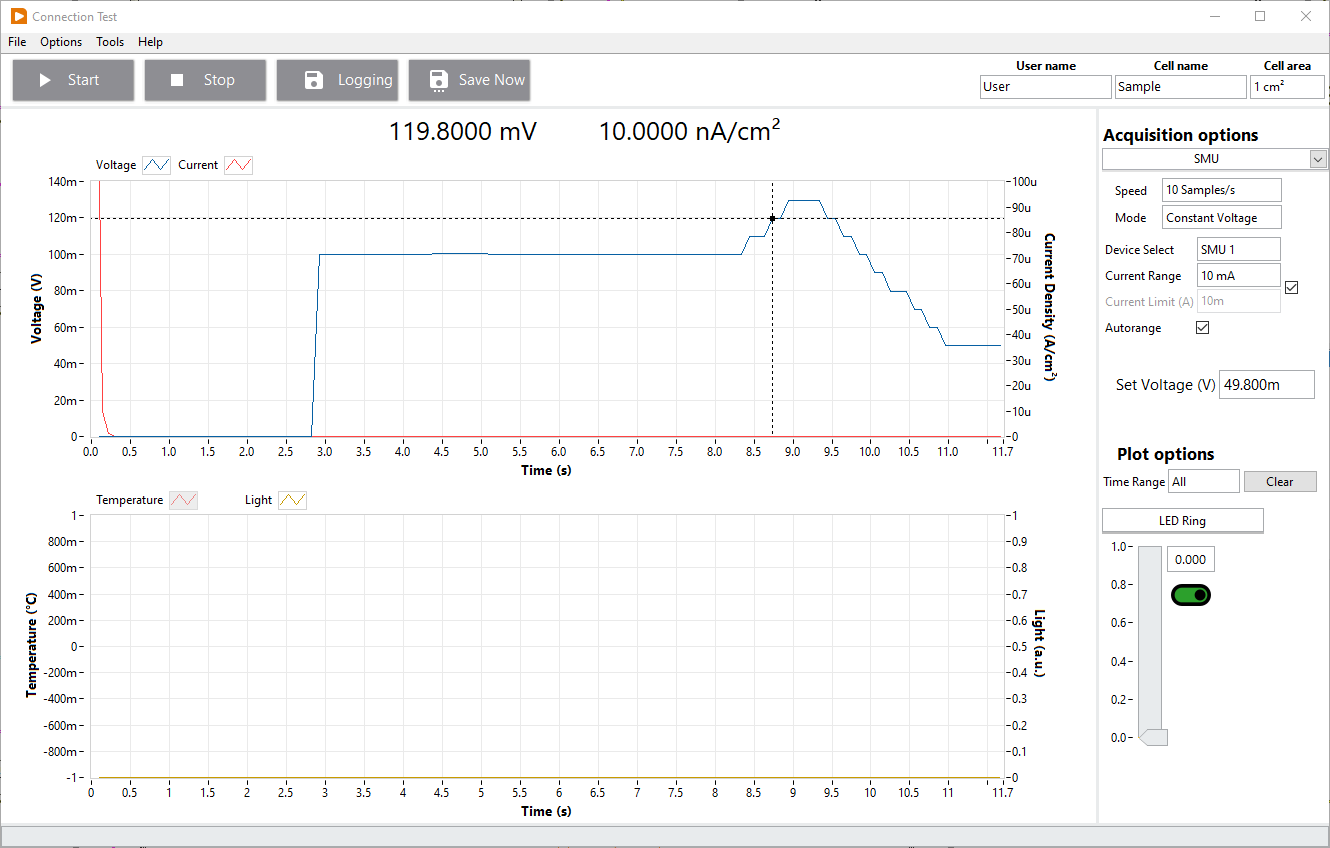Click the Start play icon button
1330x848 pixels.
[x=45, y=80]
